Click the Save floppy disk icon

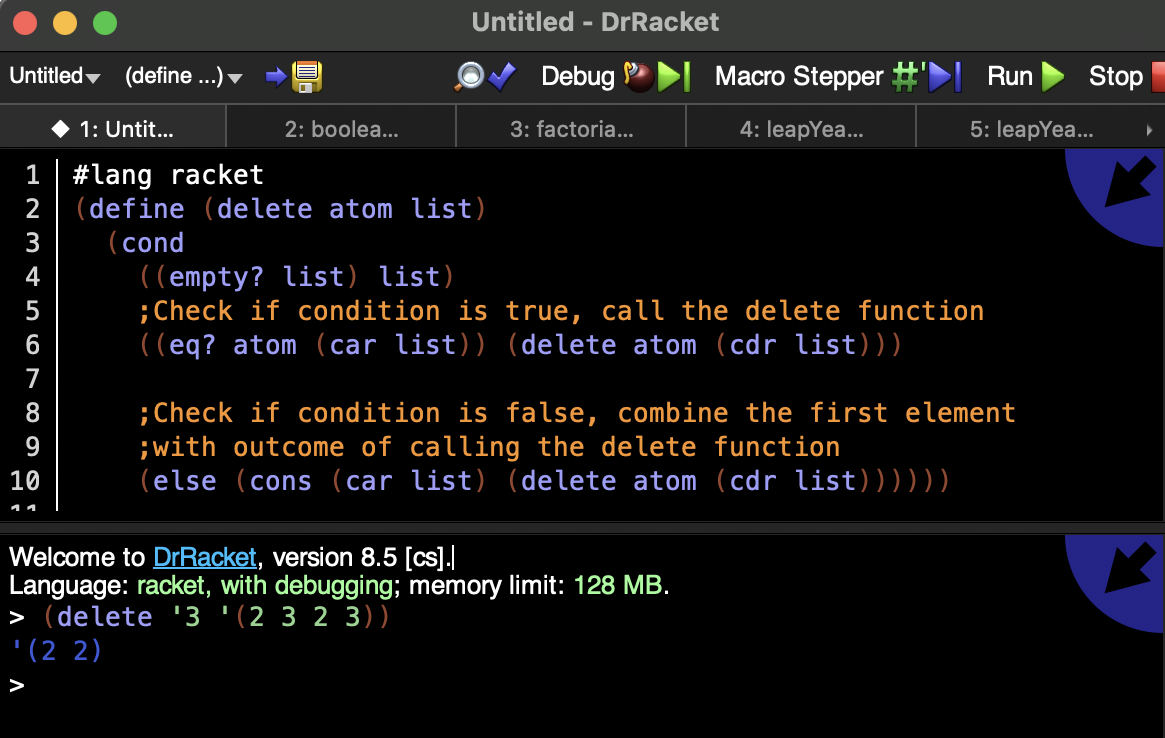coord(307,77)
